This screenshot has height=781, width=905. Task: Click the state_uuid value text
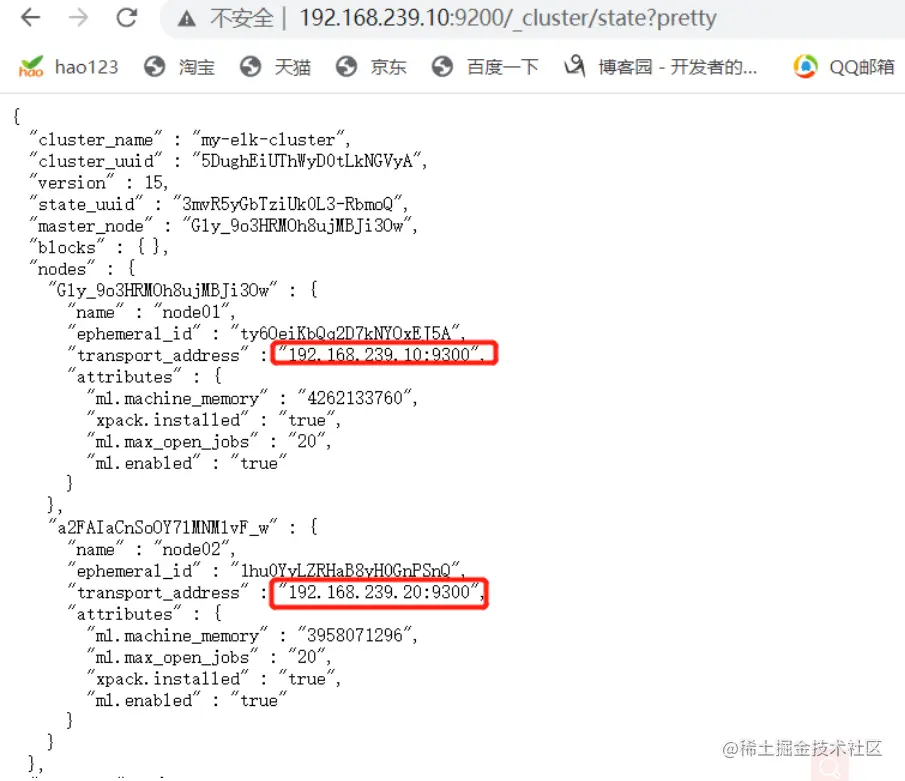(288, 204)
